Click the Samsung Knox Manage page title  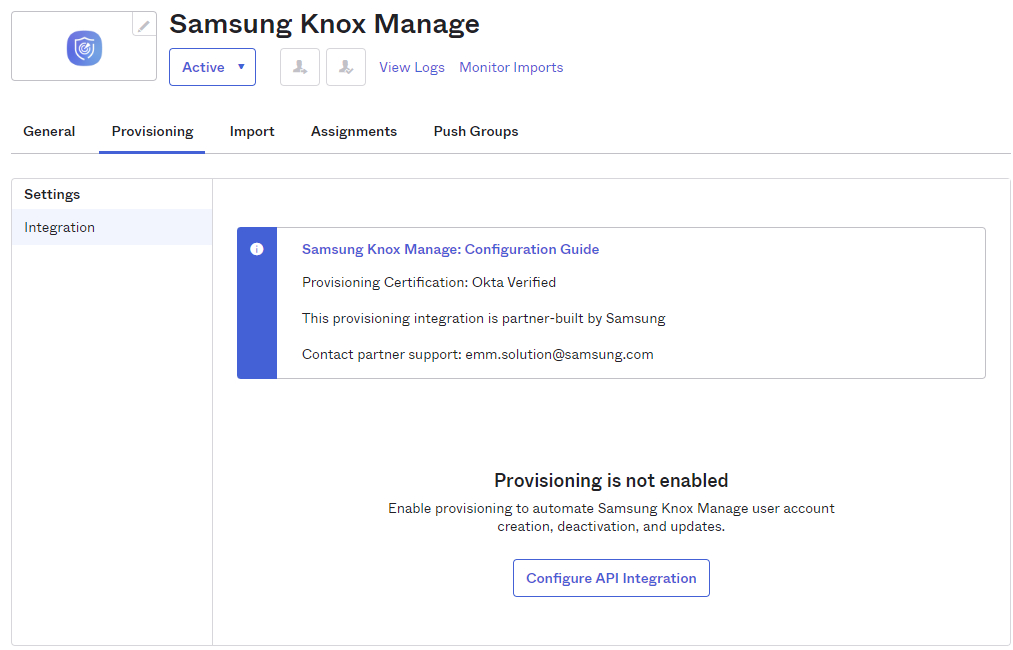[324, 24]
